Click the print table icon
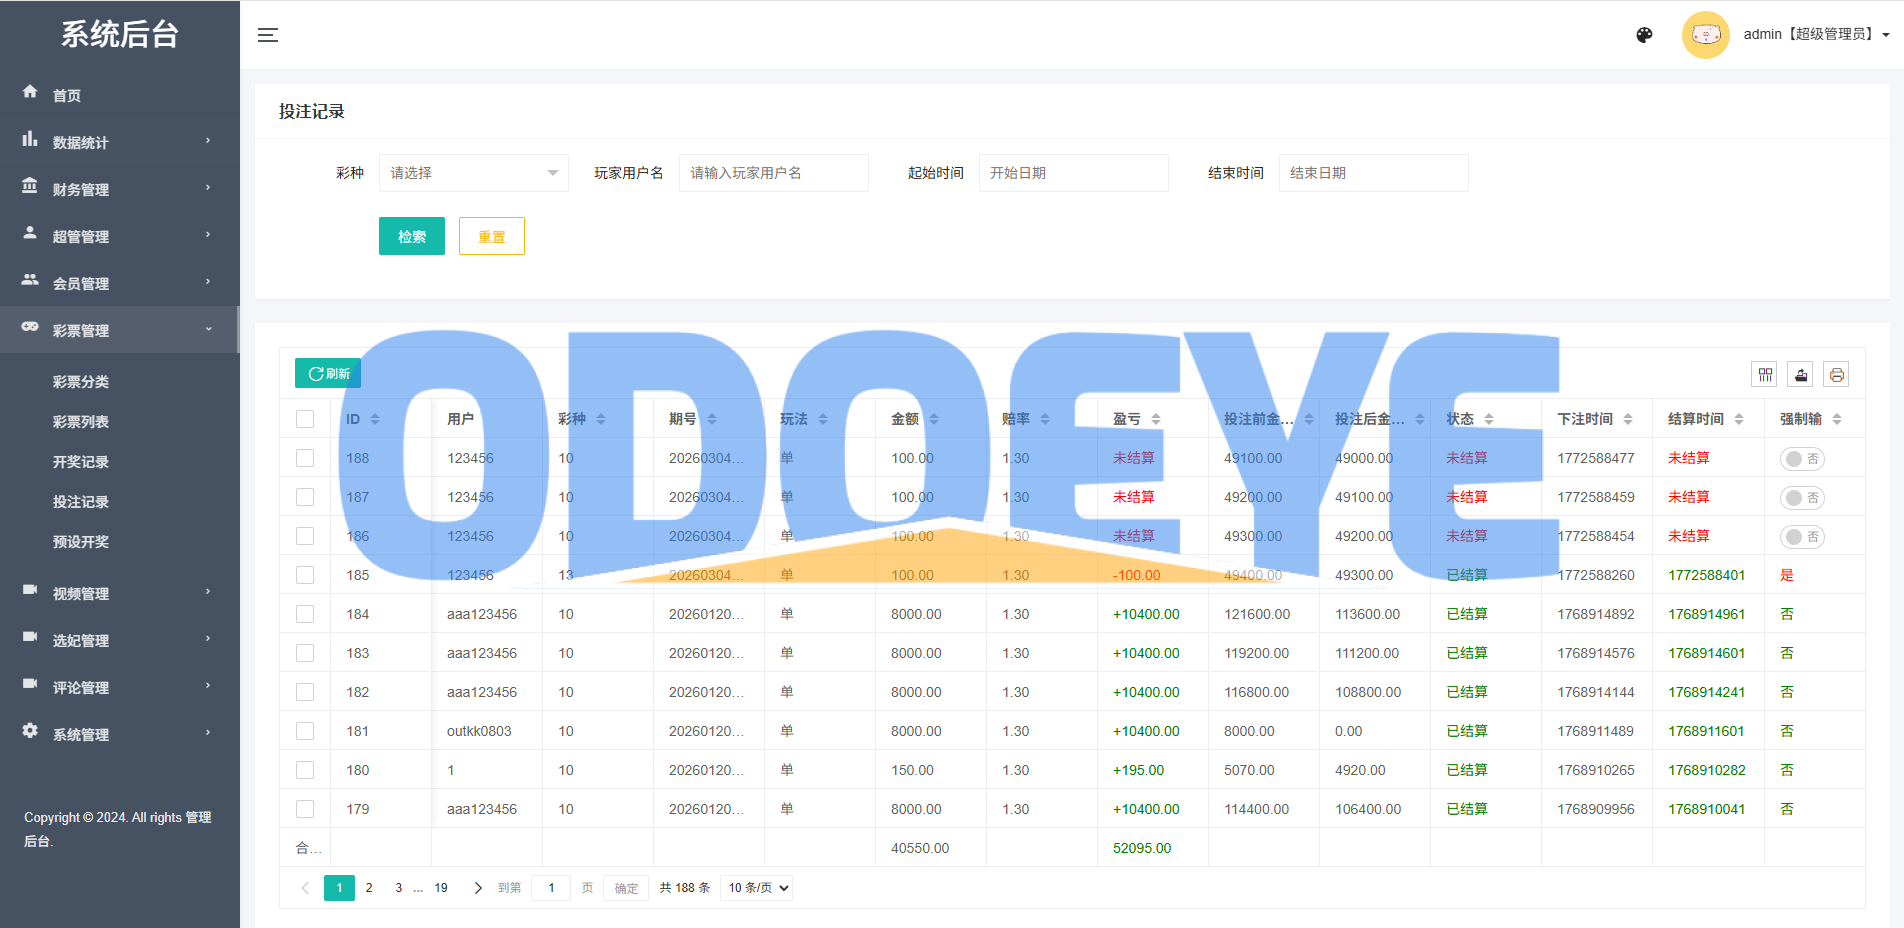 point(1836,375)
